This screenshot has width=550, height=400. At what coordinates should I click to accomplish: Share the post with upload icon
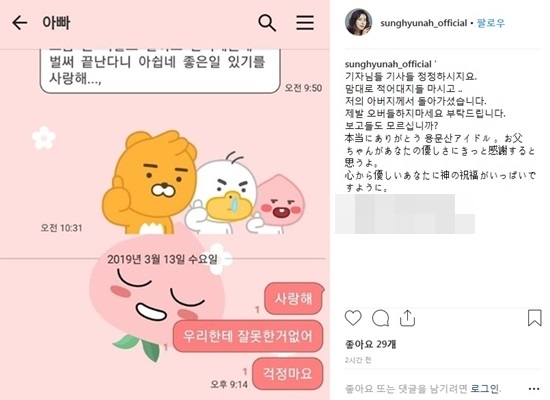click(x=407, y=318)
